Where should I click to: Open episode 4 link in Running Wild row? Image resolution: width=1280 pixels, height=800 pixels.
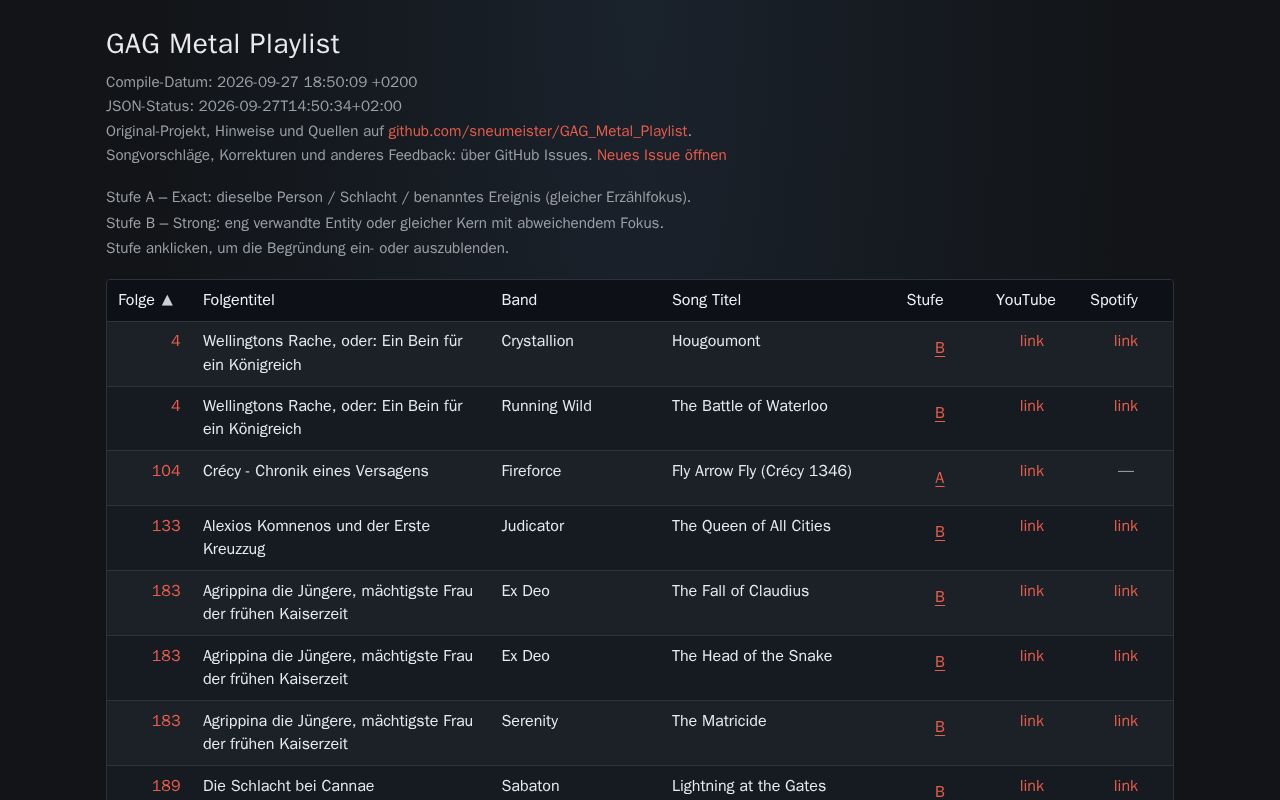coord(176,406)
